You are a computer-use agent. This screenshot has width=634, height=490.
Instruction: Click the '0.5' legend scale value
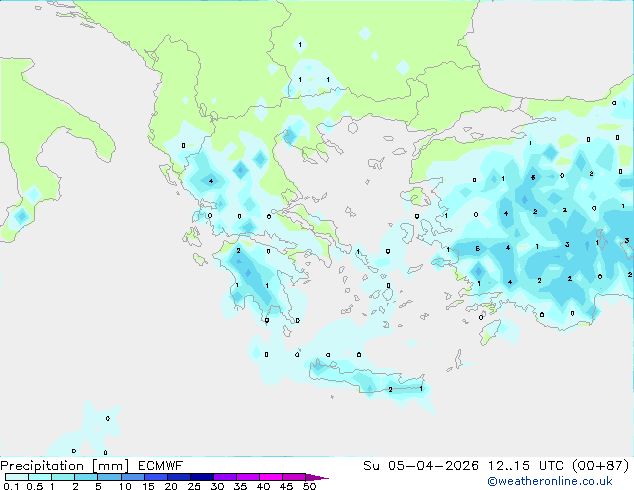(35, 486)
